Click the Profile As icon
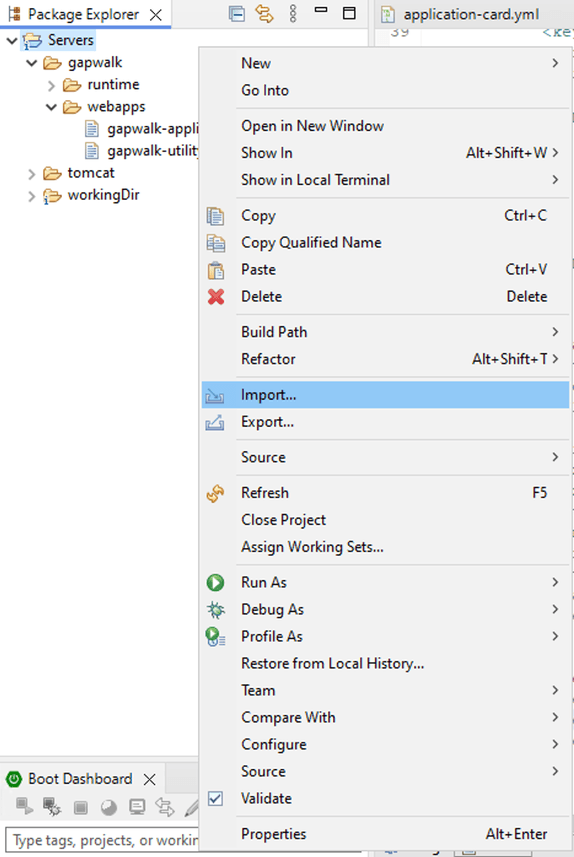Screen dimensions: 574x857 [x=215, y=637]
